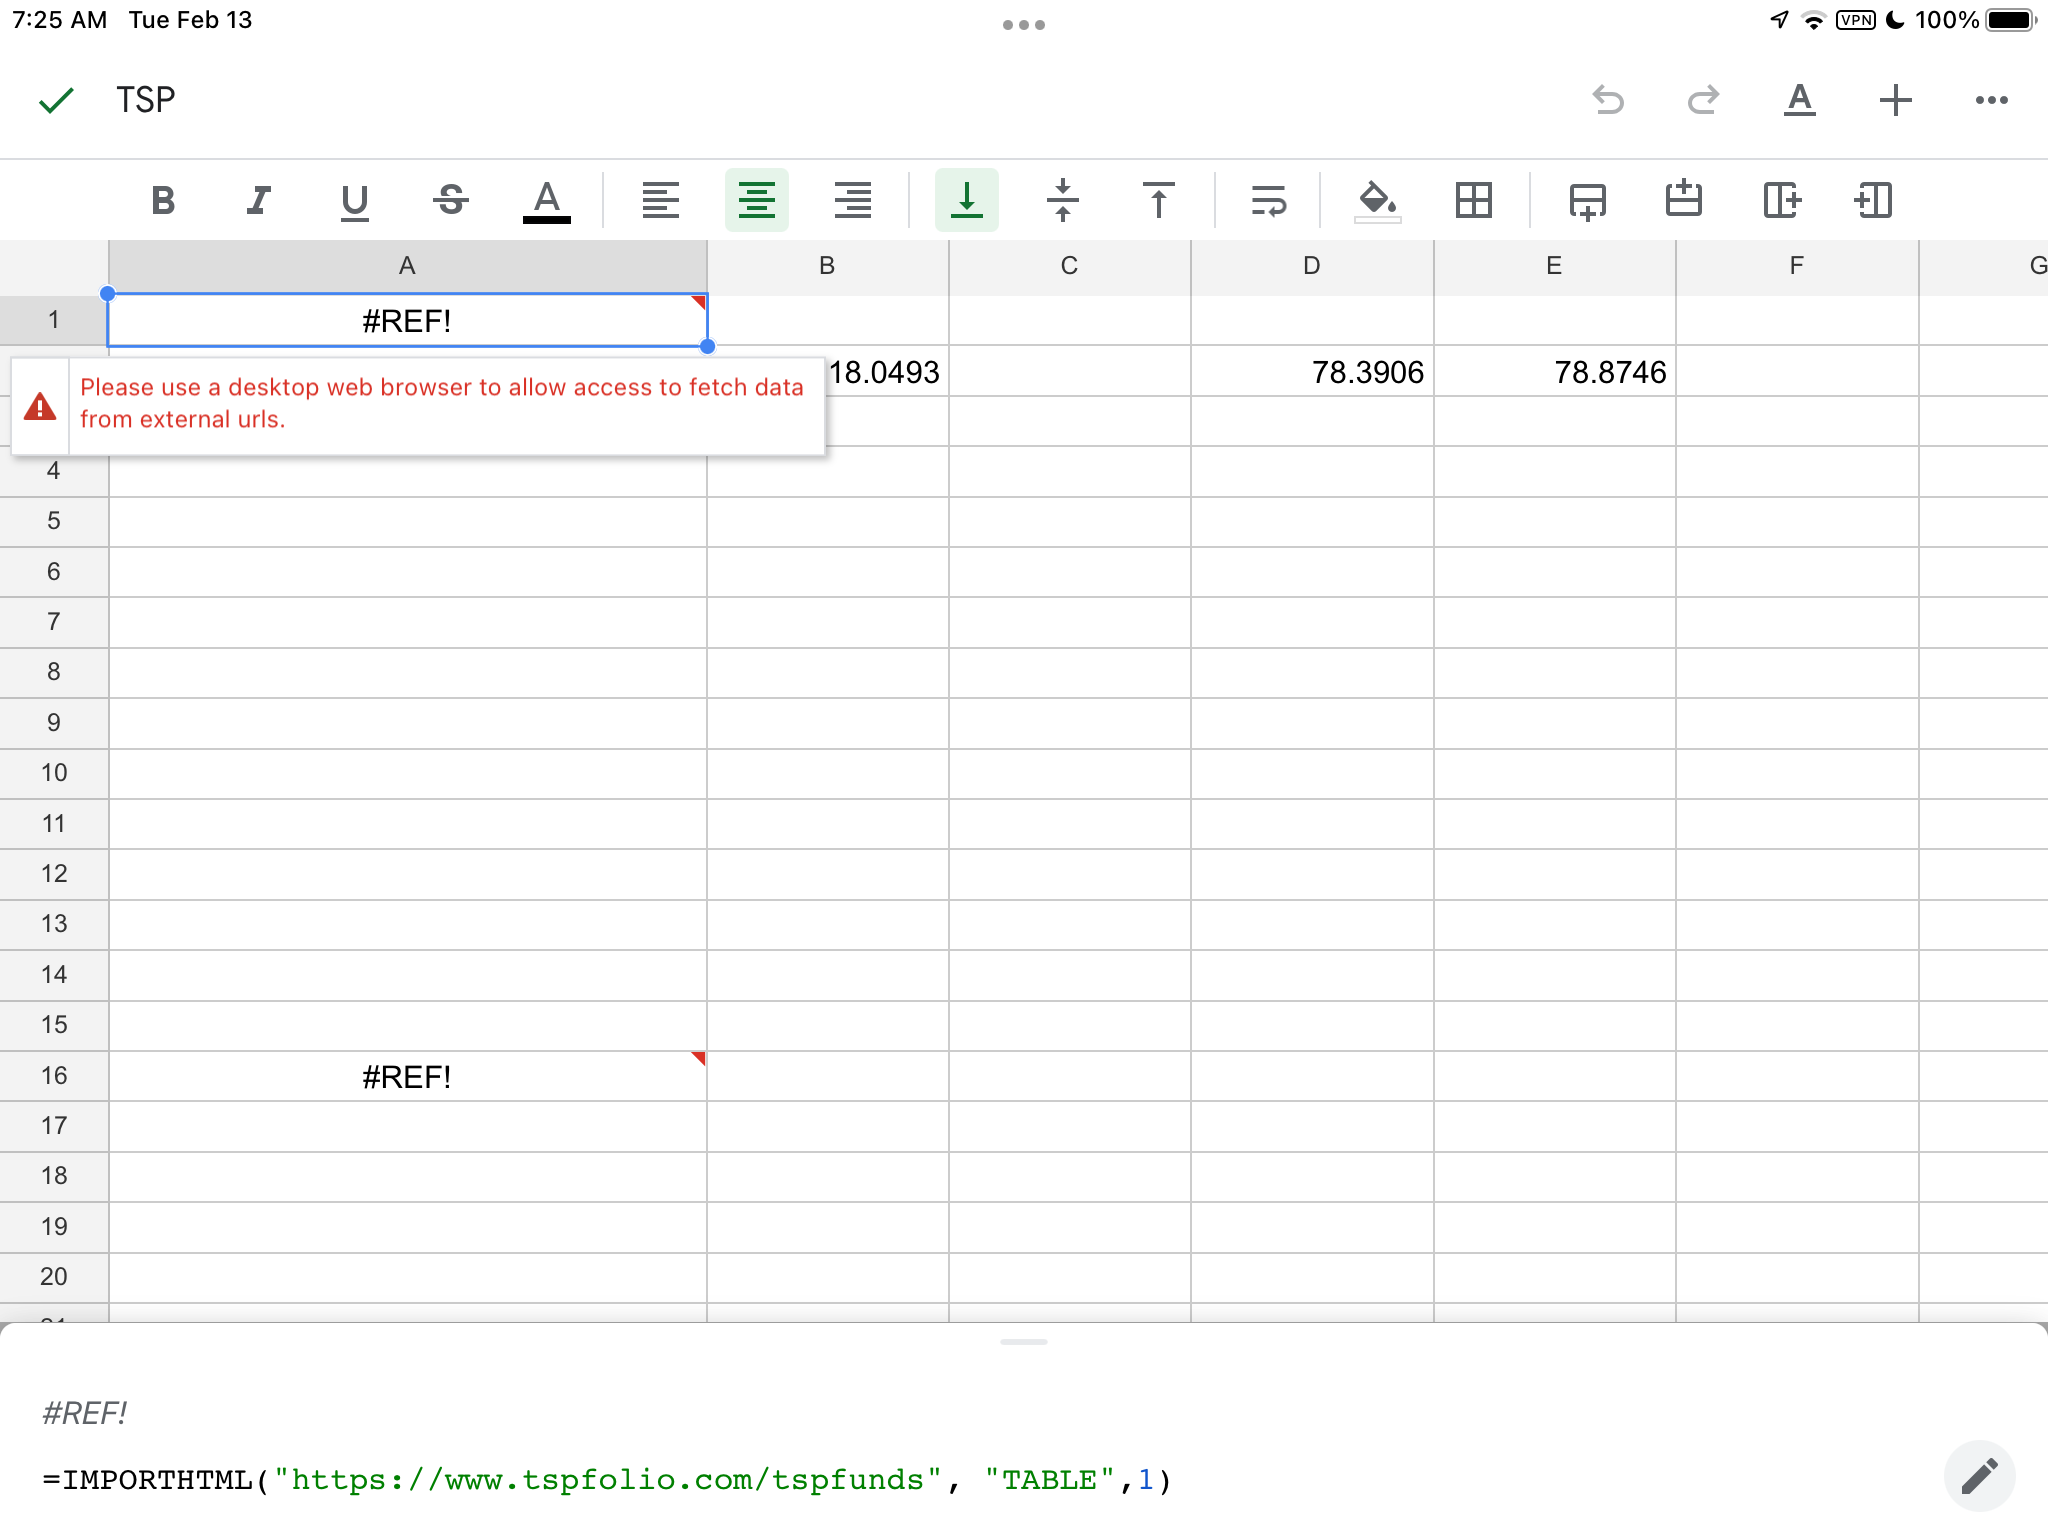Viewport: 2048px width, 1536px height.
Task: Toggle bold formatting
Action: [x=163, y=201]
